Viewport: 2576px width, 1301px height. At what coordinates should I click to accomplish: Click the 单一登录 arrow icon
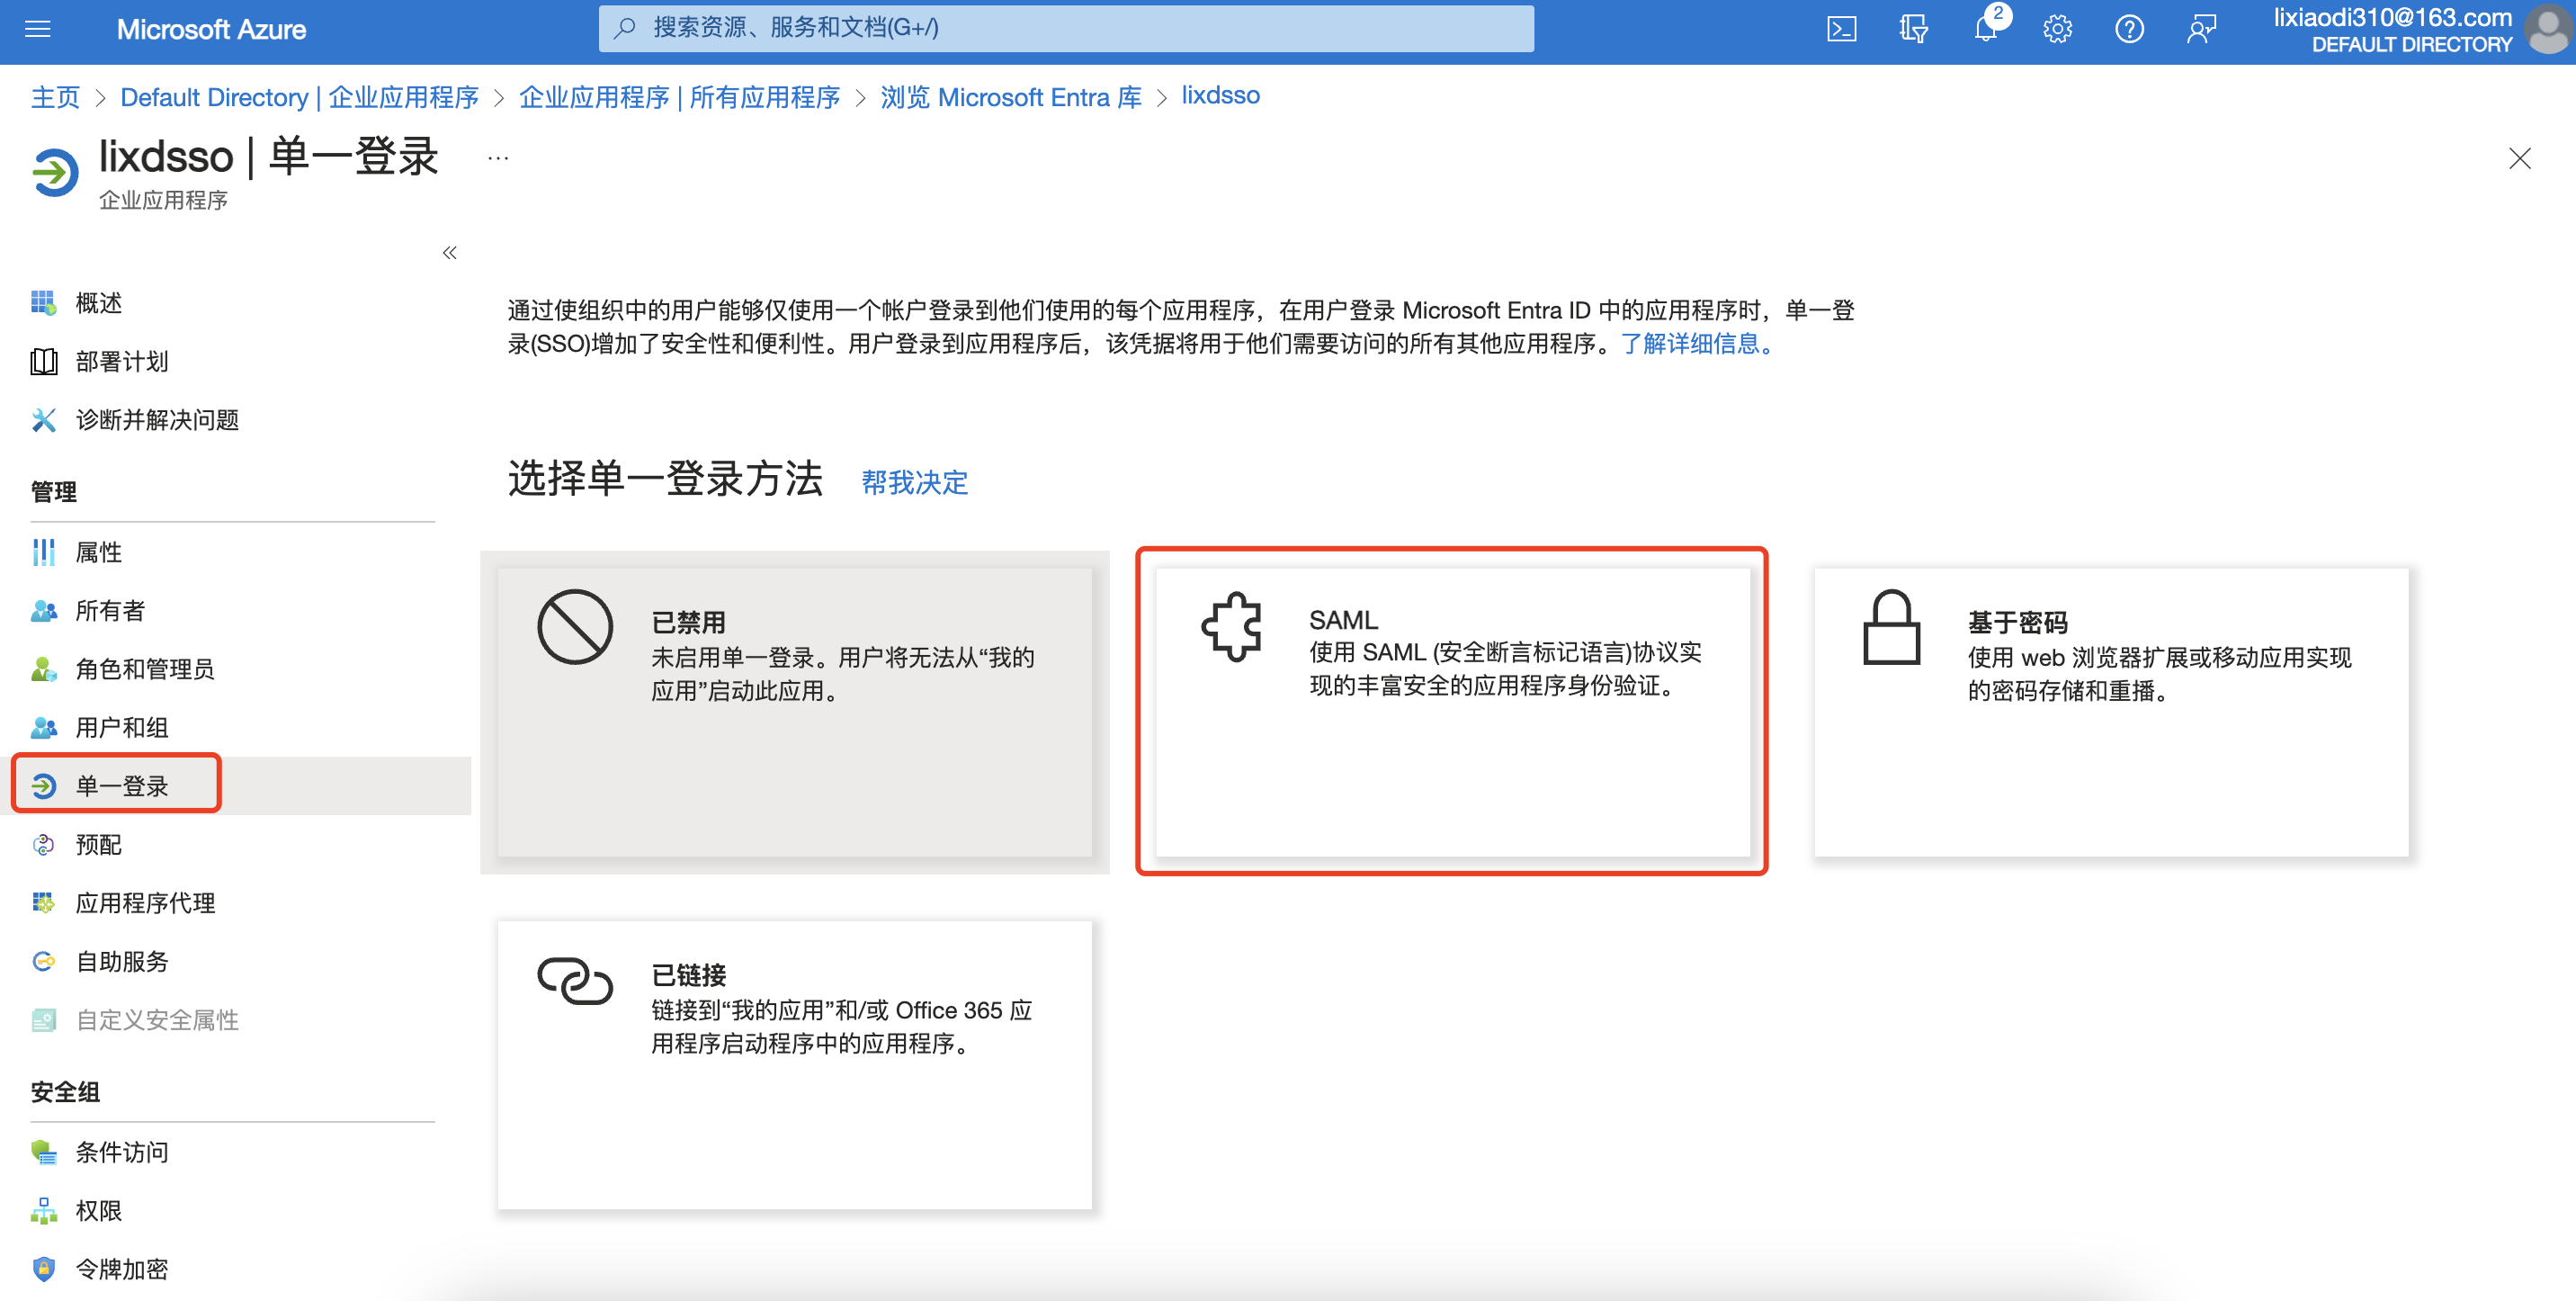coord(43,786)
